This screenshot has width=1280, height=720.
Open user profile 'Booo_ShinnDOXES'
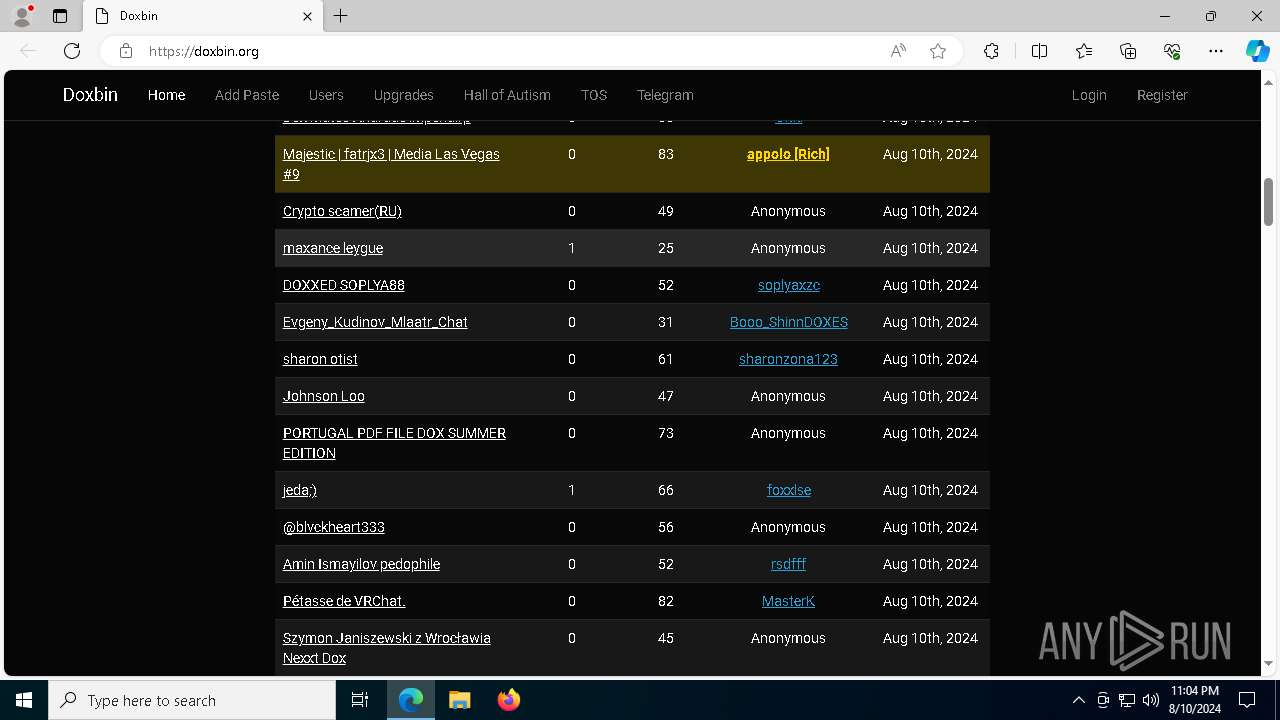click(x=789, y=322)
